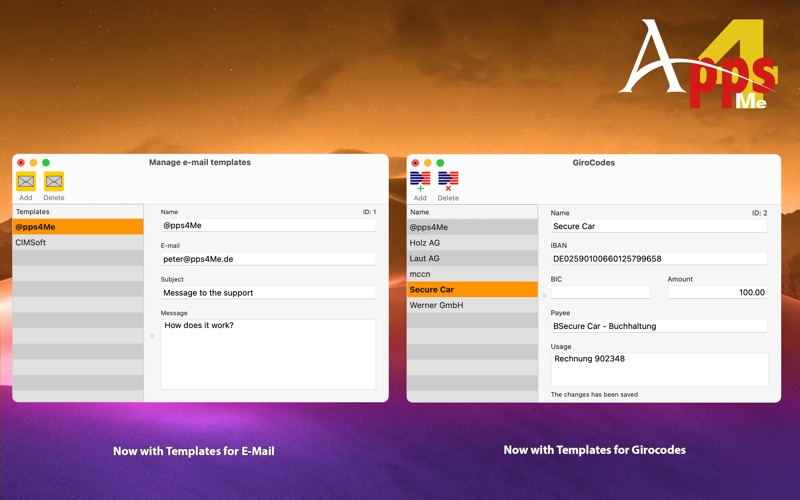Click the Usage text area 'Rechnung 902348'

(x=659, y=369)
